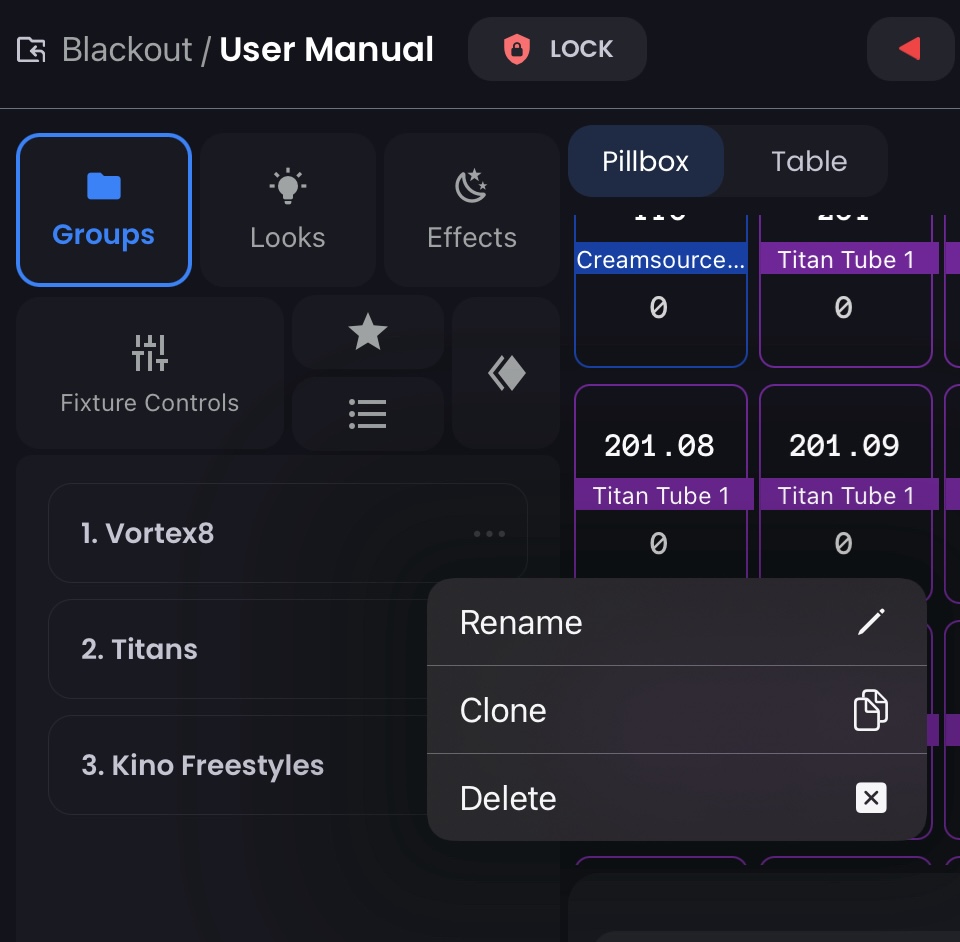Click the X icon beside Delete
This screenshot has width=960, height=942.
pos(870,797)
